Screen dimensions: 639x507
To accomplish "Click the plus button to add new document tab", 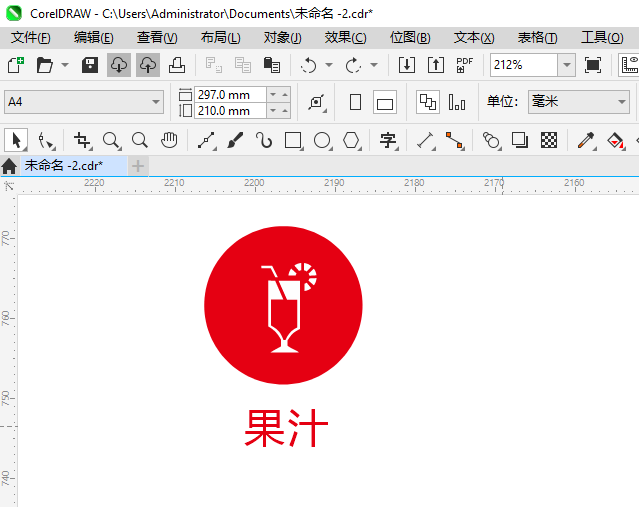I will [x=138, y=166].
